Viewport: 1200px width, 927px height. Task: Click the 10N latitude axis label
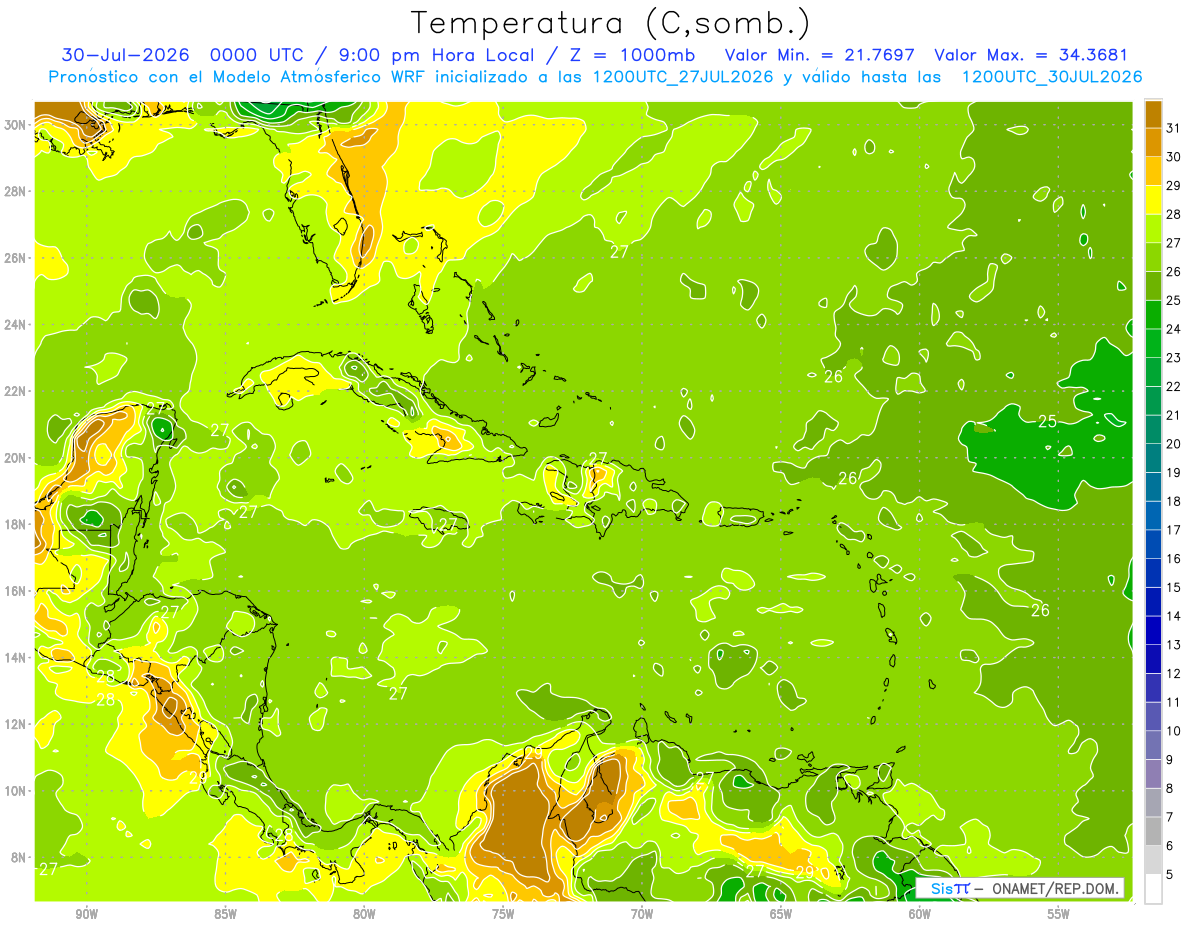pyautogui.click(x=17, y=791)
